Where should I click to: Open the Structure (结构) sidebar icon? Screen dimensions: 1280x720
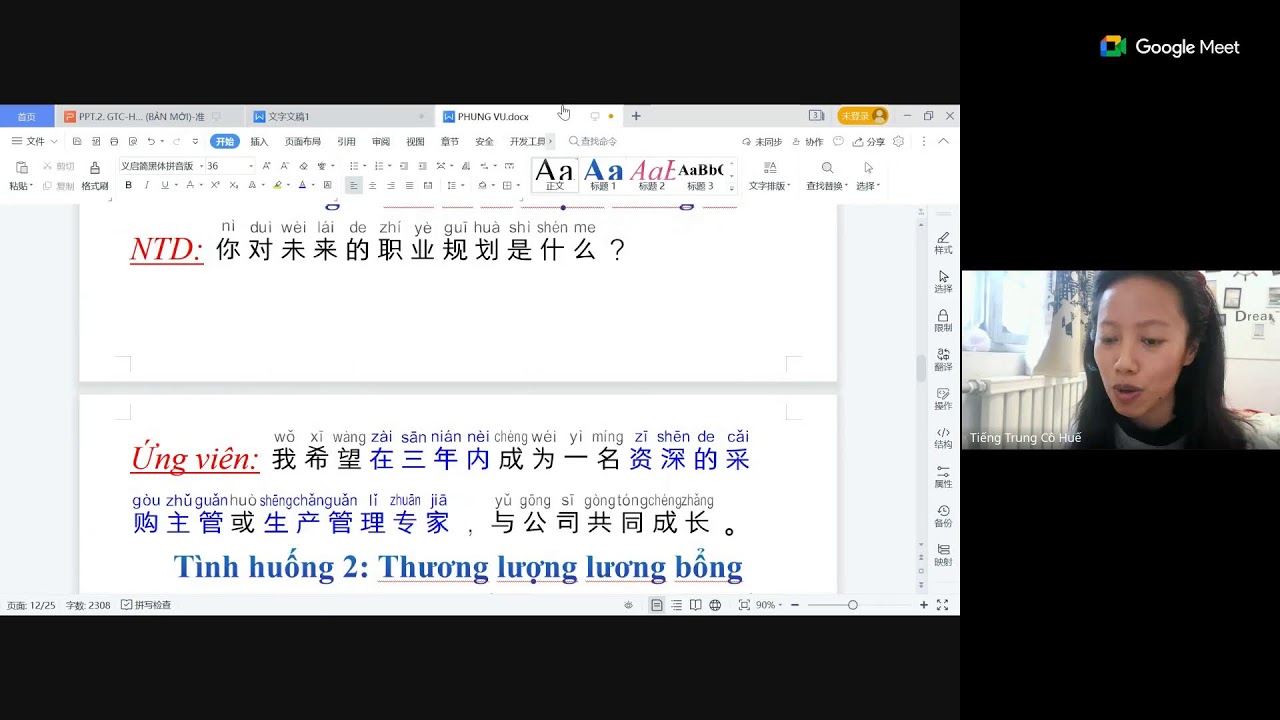tap(943, 437)
